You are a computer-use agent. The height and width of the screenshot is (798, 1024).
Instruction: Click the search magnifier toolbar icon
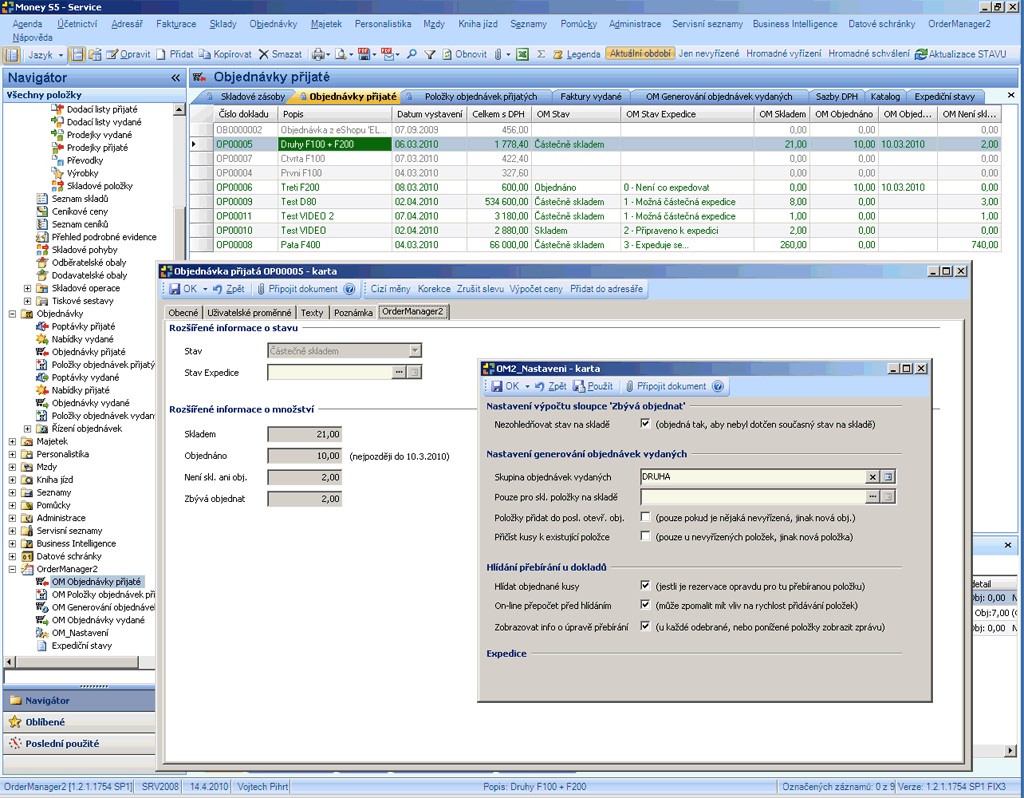(x=411, y=54)
